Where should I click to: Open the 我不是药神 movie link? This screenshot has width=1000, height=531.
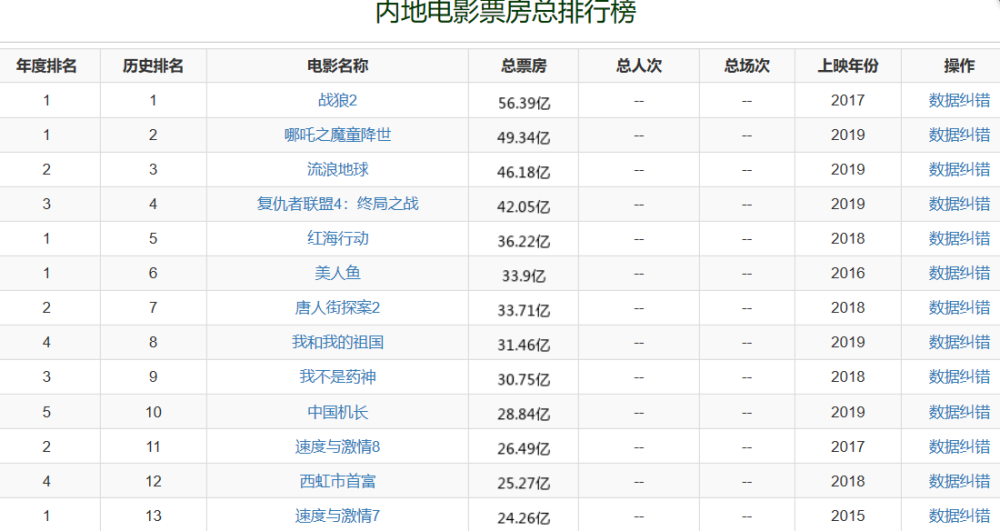point(337,376)
